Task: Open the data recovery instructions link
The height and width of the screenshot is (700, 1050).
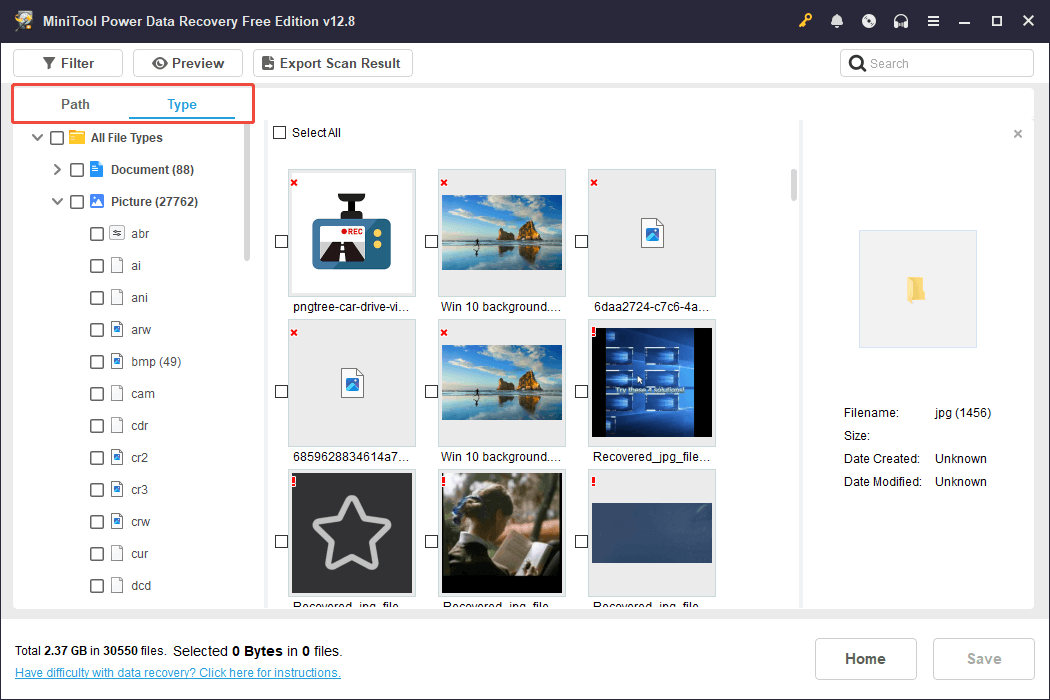Action: 177,672
